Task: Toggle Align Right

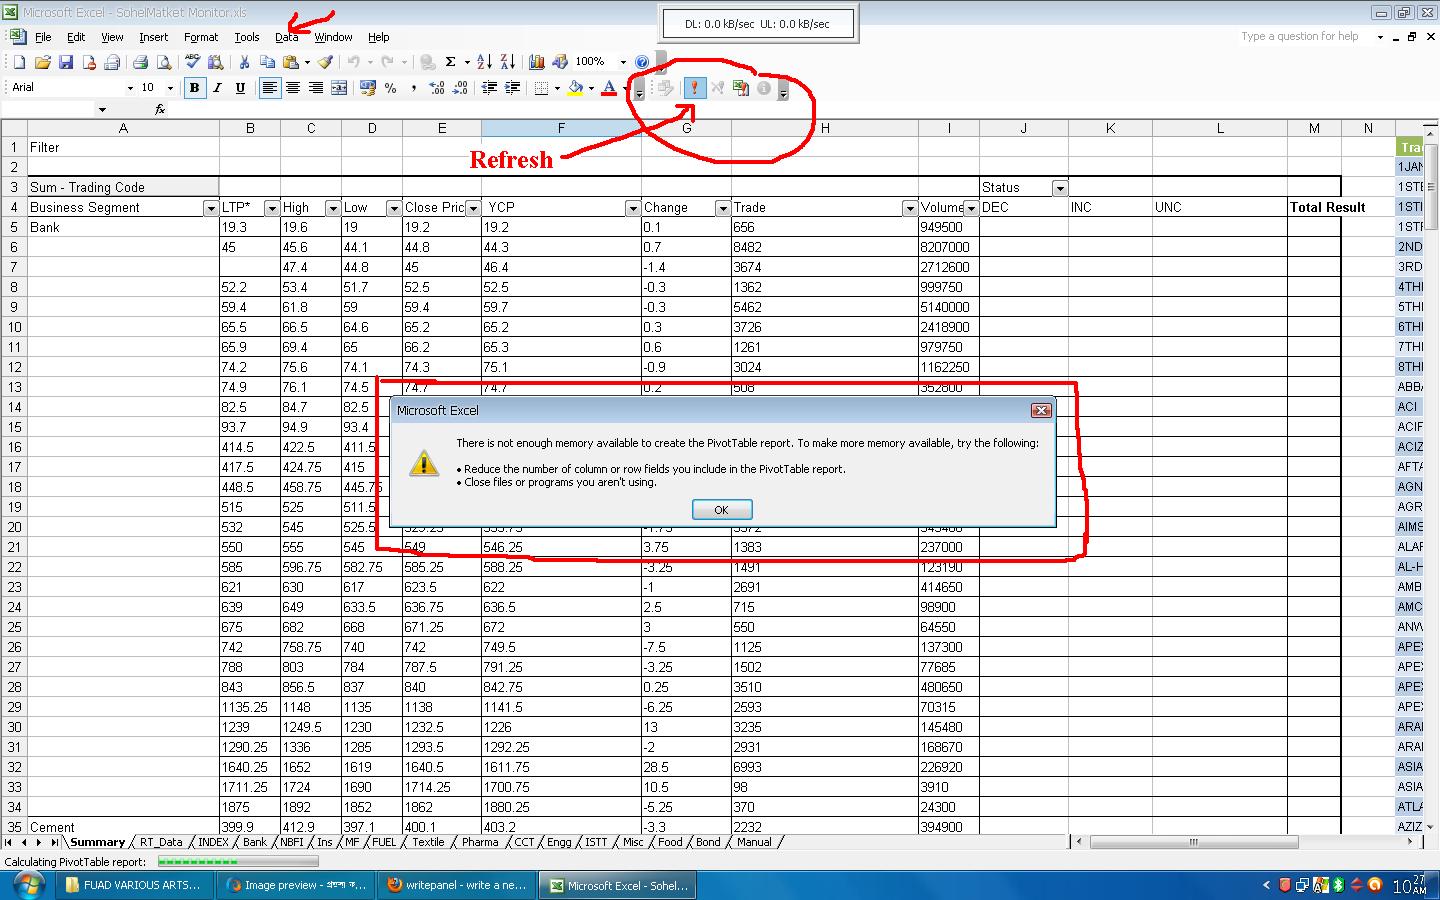Action: coord(315,88)
